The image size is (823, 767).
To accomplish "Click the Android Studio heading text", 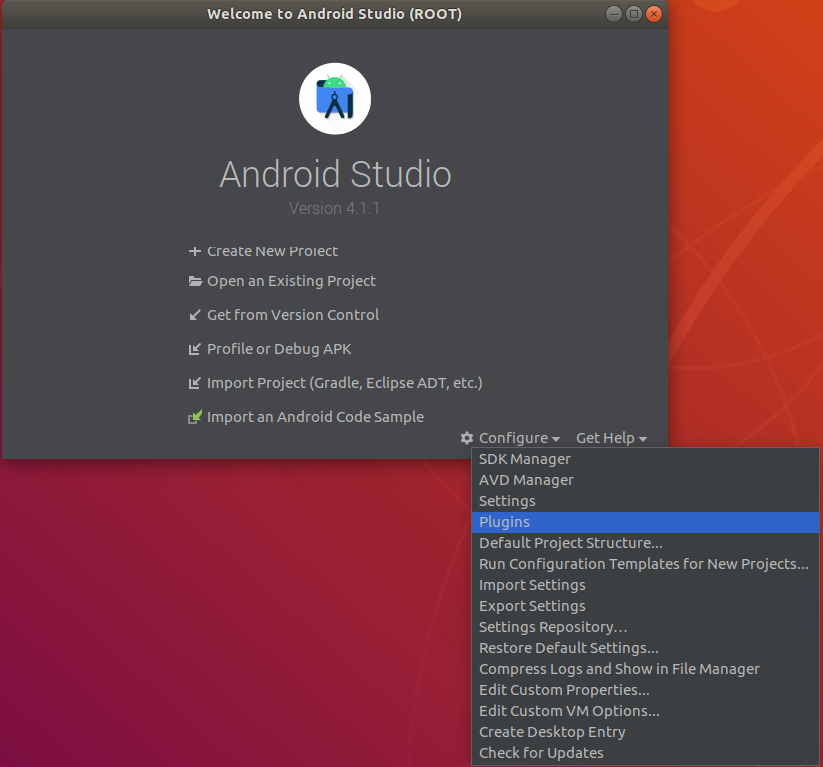I will 335,174.
